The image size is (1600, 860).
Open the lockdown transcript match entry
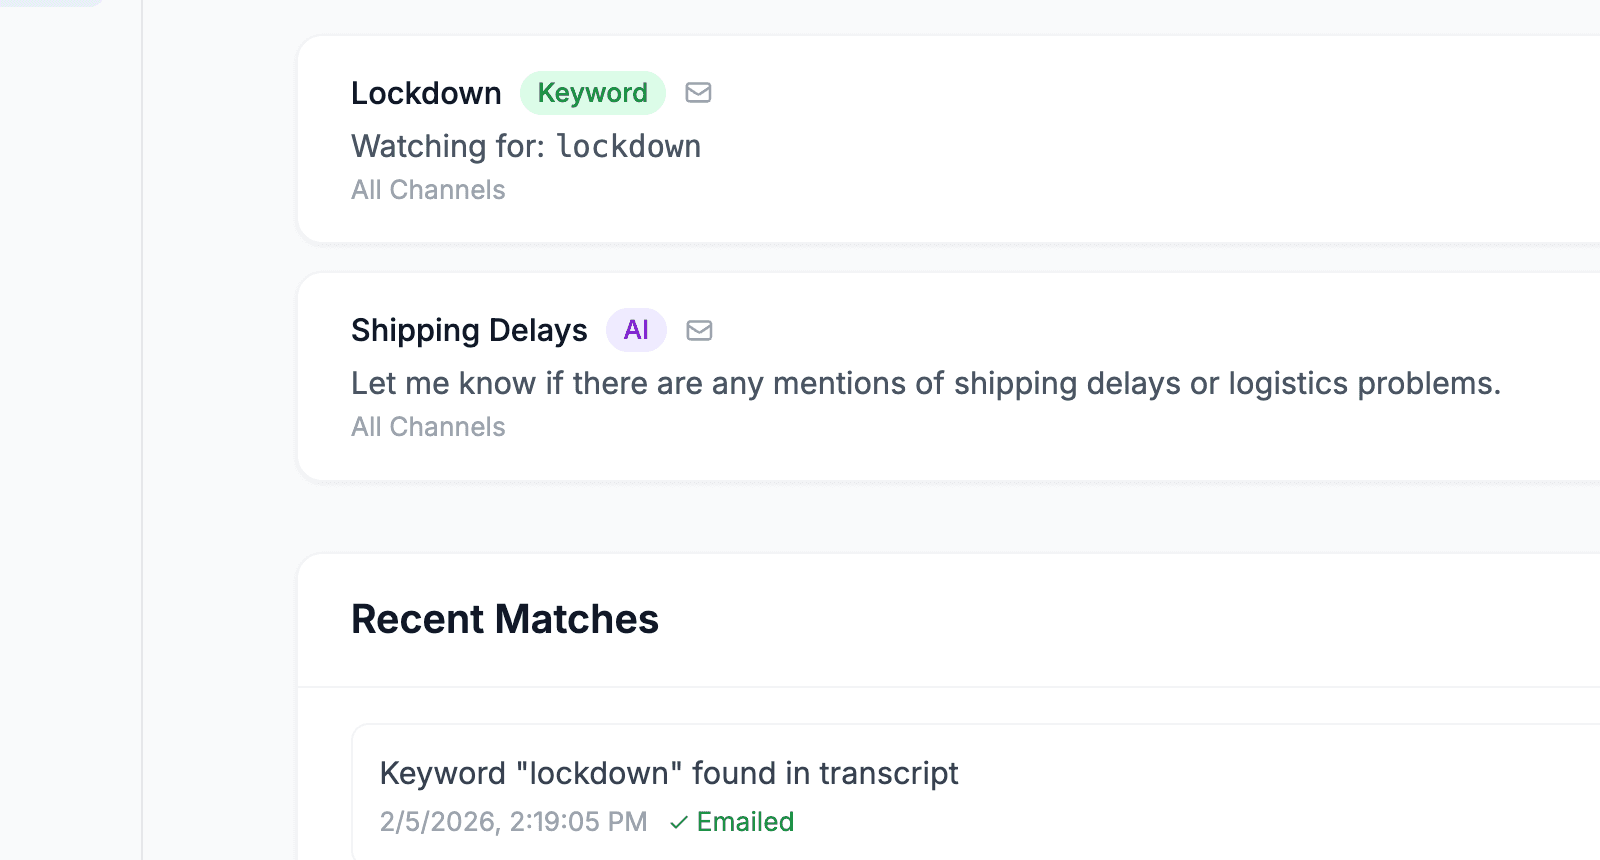click(x=668, y=773)
